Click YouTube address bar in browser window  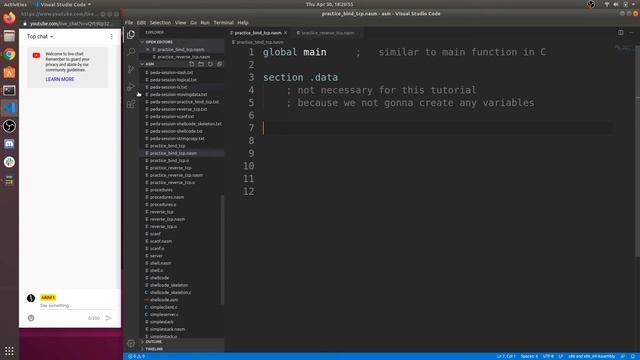coord(69,24)
